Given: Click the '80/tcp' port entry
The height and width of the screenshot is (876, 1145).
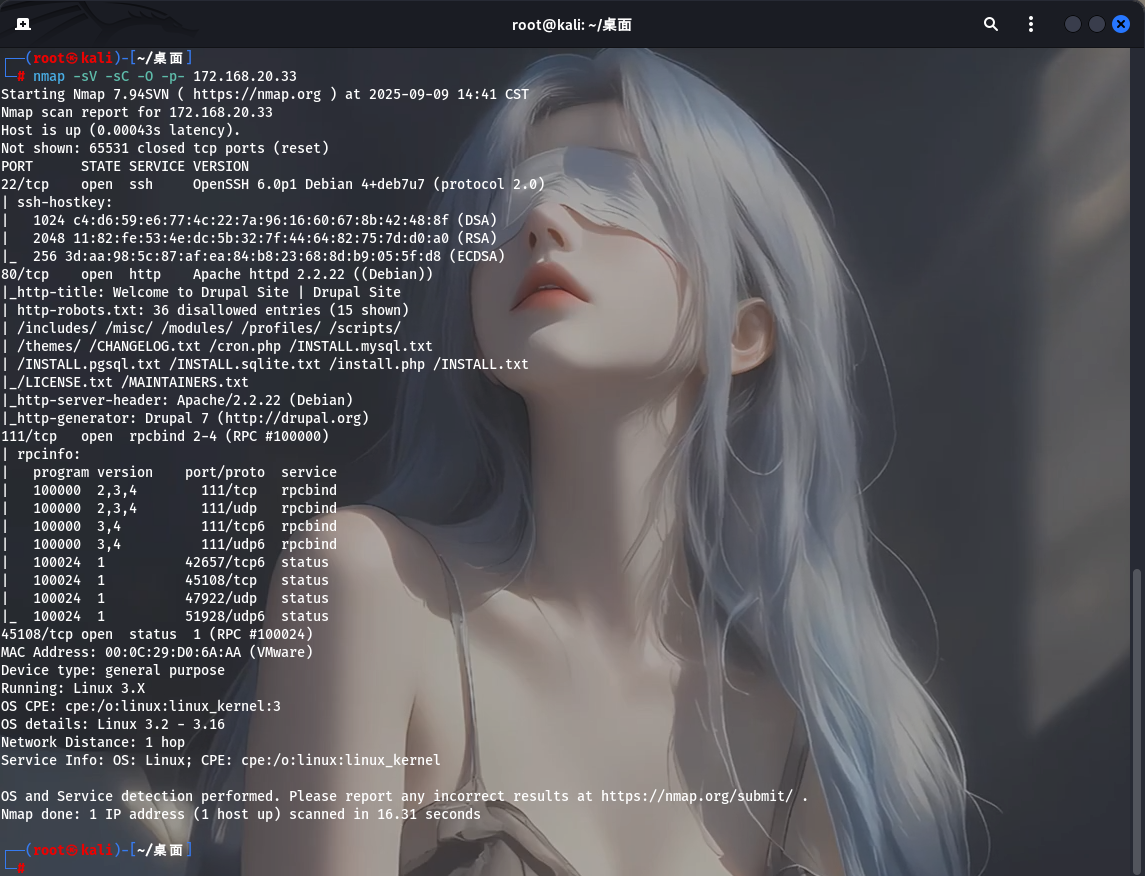Looking at the screenshot, I should (25, 274).
